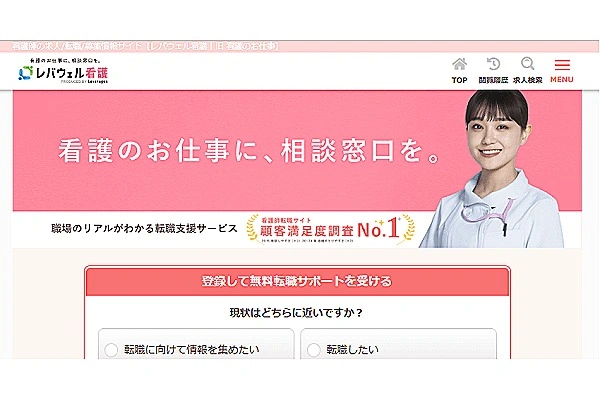Open browsing history clock icon

click(x=493, y=64)
